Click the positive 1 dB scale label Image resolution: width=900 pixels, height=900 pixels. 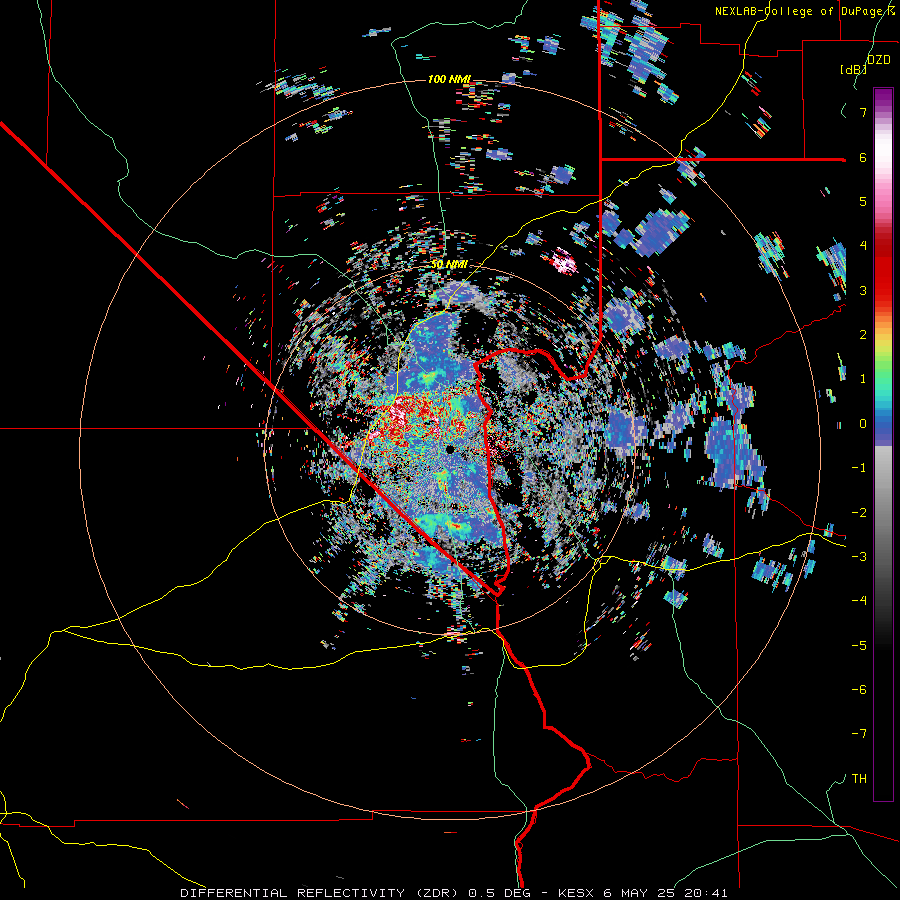click(863, 379)
